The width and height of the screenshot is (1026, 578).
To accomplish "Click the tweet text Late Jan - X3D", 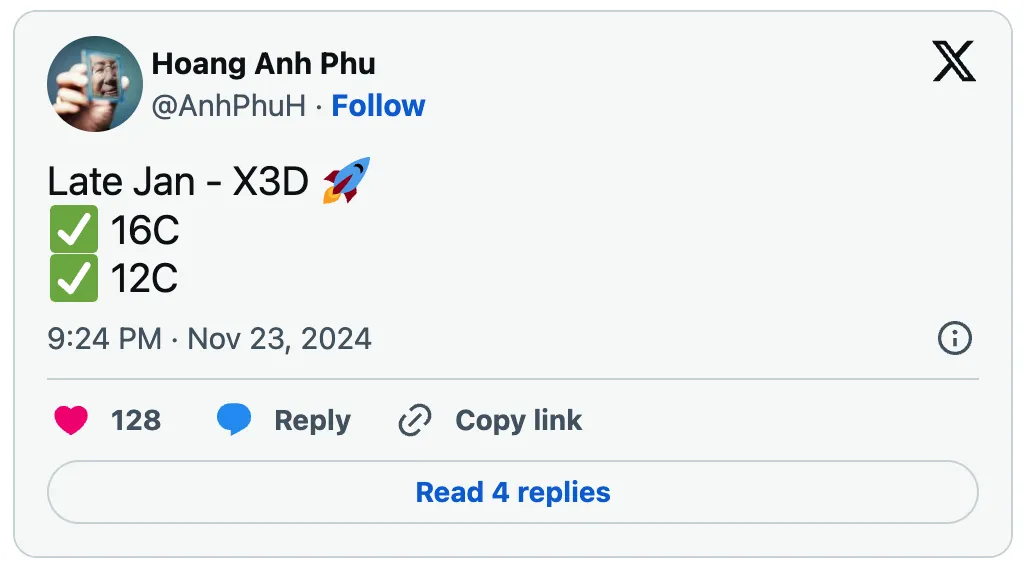I will [x=178, y=181].
